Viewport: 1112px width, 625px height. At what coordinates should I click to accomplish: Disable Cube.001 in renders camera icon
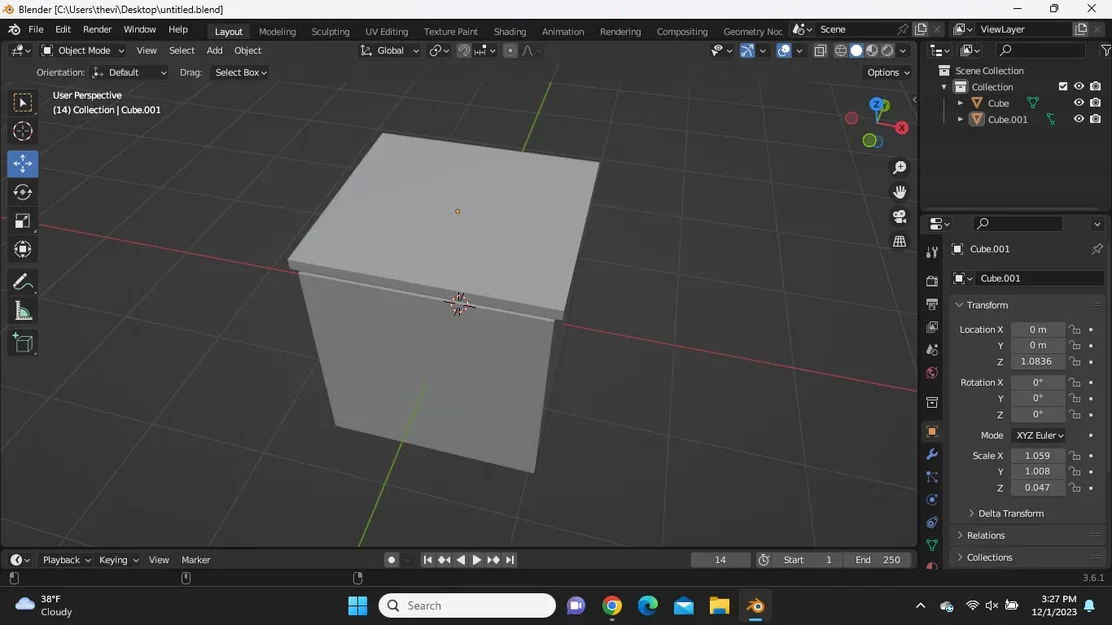tap(1096, 119)
